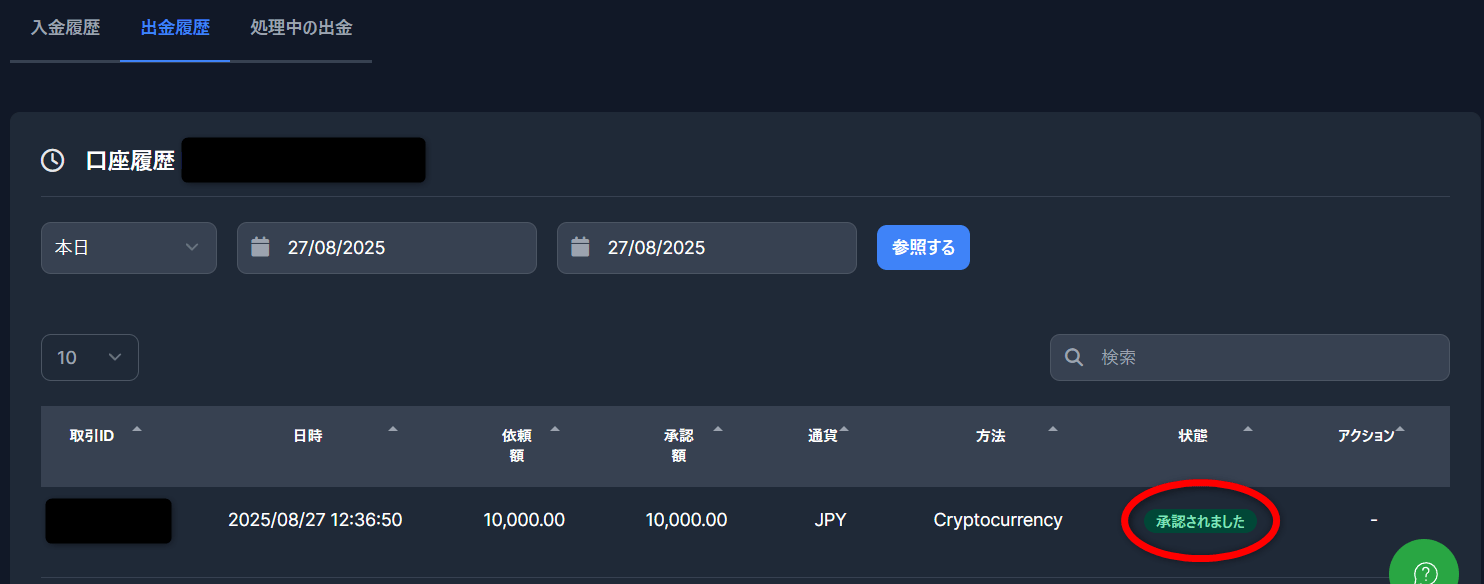Image resolution: width=1484 pixels, height=584 pixels.
Task: Sort table by 日時 column arrow
Action: point(393,429)
